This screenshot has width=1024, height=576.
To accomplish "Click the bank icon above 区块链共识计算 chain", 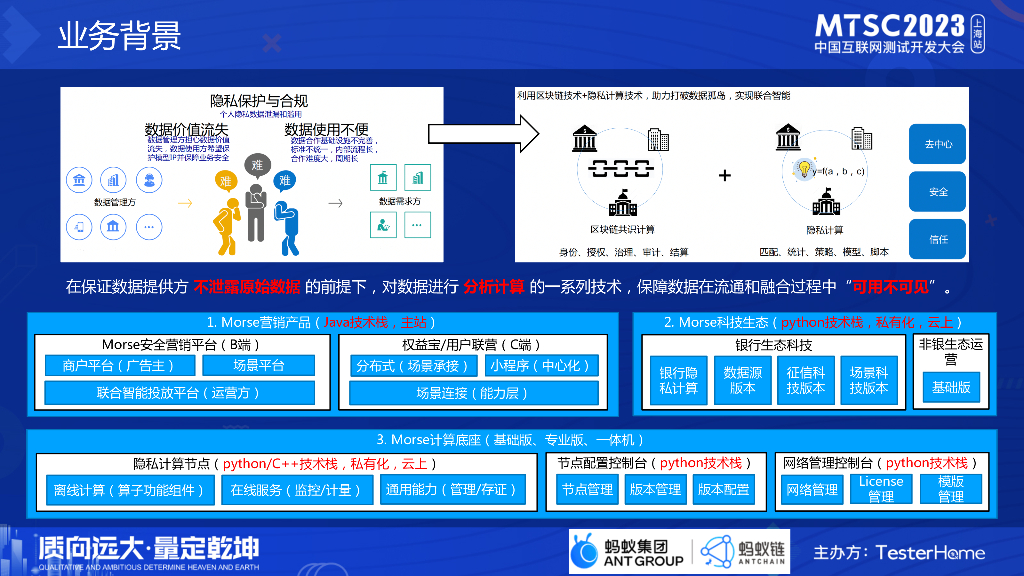I will pos(584,138).
